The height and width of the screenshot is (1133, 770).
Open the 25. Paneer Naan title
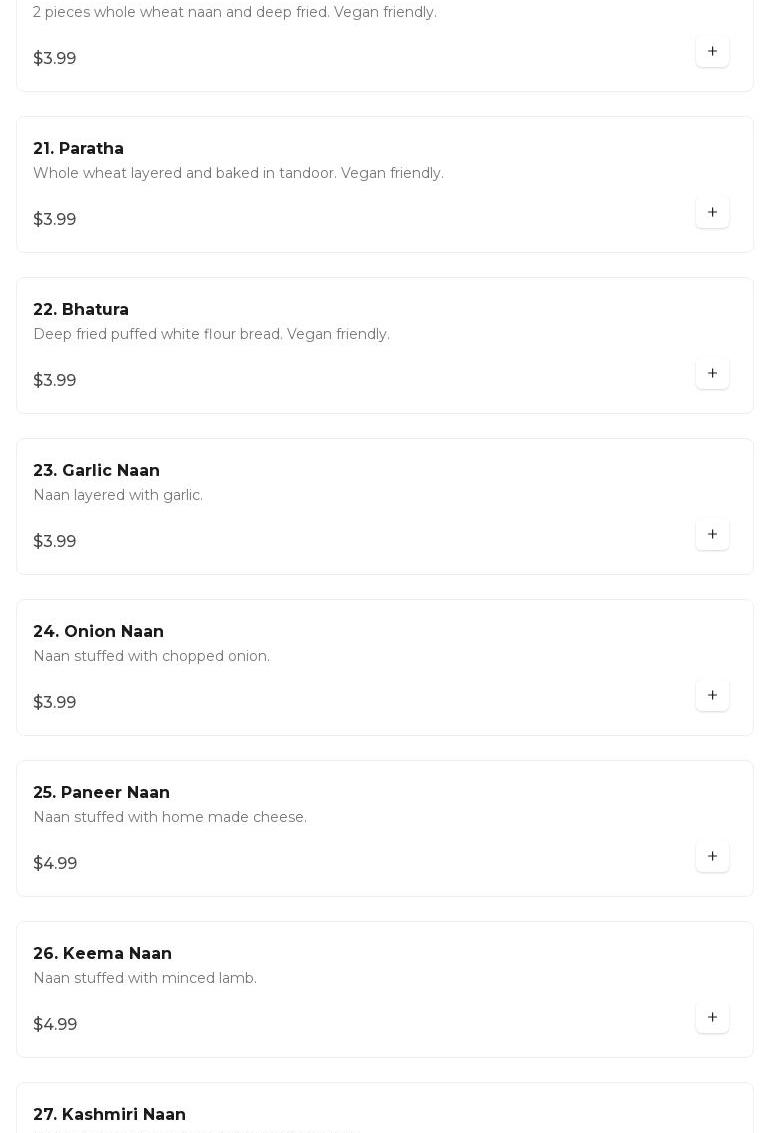pos(102,793)
